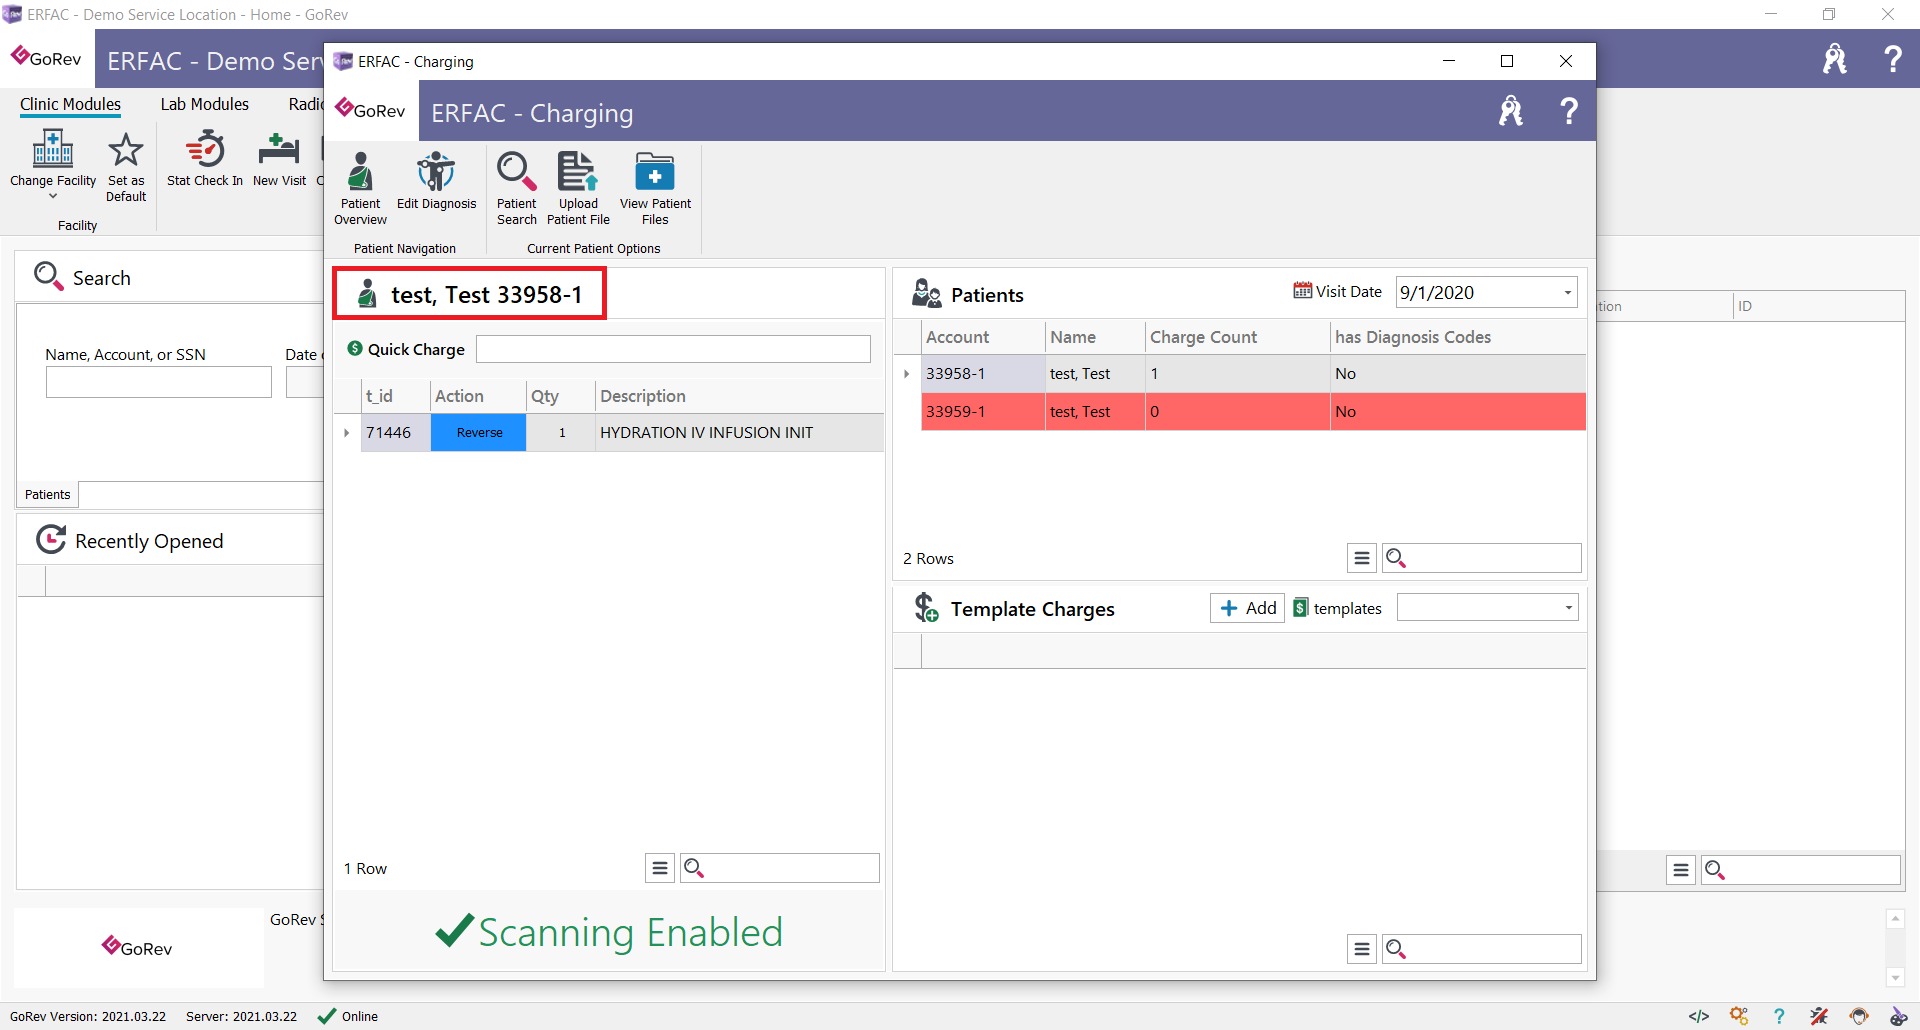Click the blue question icon in status bar
The image size is (1920, 1030).
coord(1779,1016)
